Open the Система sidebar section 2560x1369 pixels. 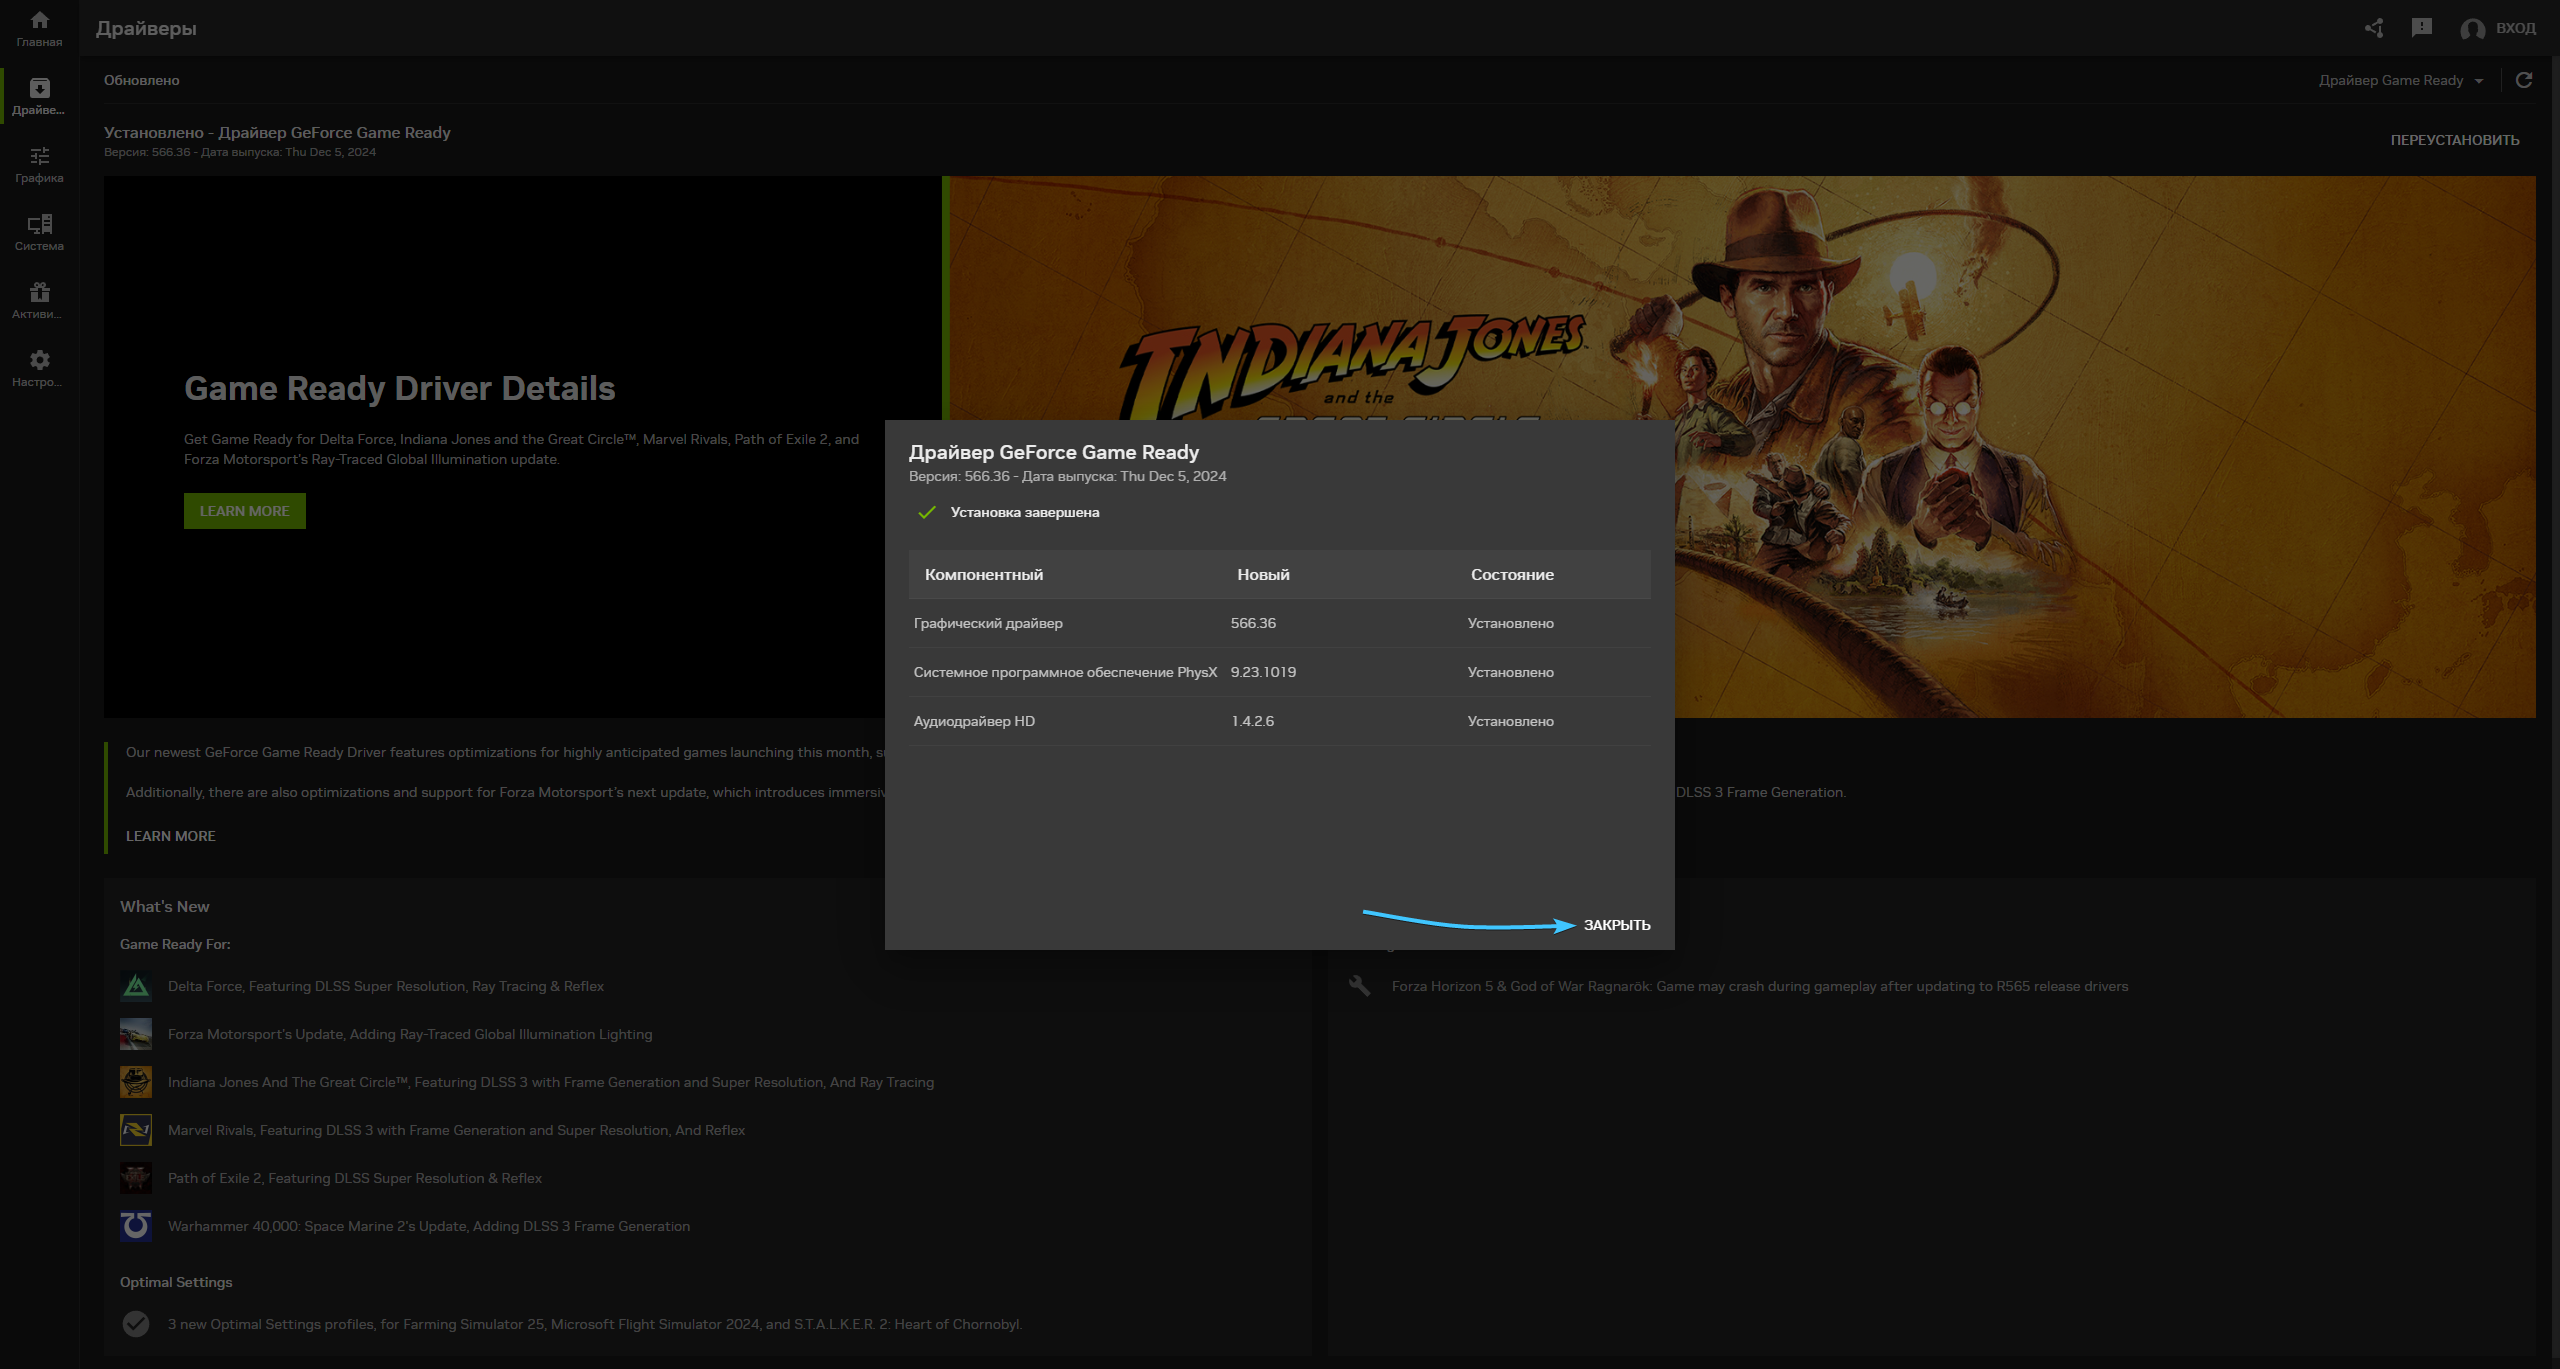pyautogui.click(x=39, y=232)
